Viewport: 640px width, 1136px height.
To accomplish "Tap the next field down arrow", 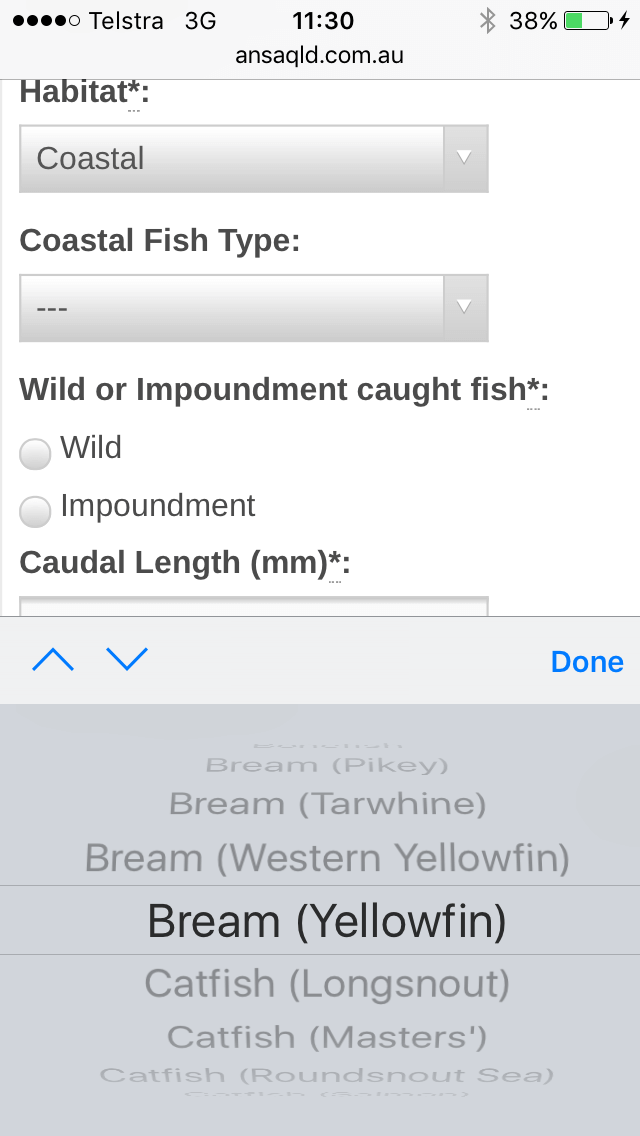I will pos(127,660).
